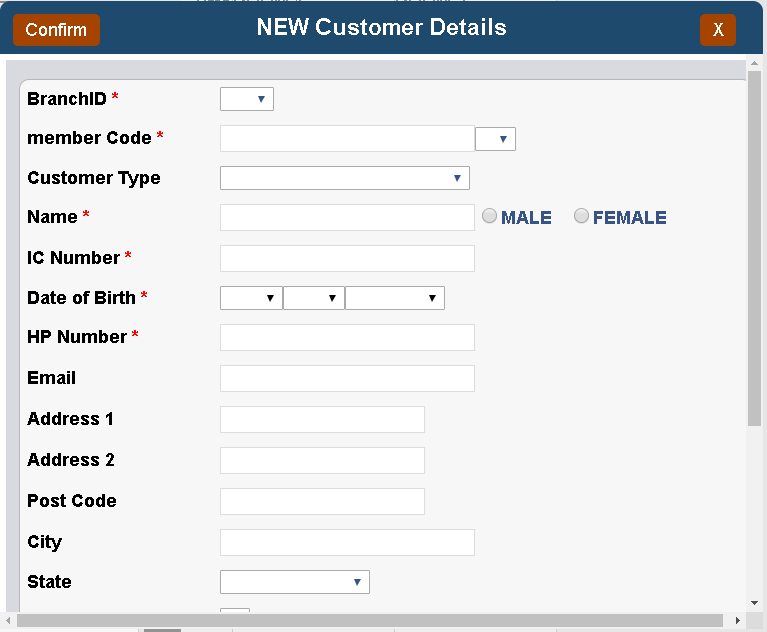Select the FEMALE radio button
The height and width of the screenshot is (632, 767).
(581, 216)
